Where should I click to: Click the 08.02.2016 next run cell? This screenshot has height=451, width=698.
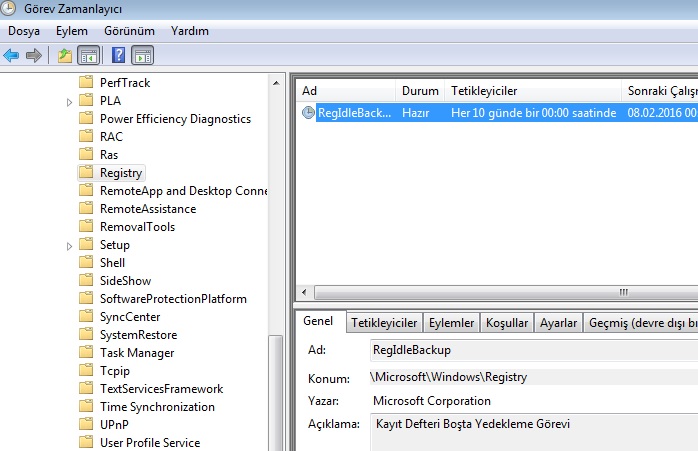[662, 113]
